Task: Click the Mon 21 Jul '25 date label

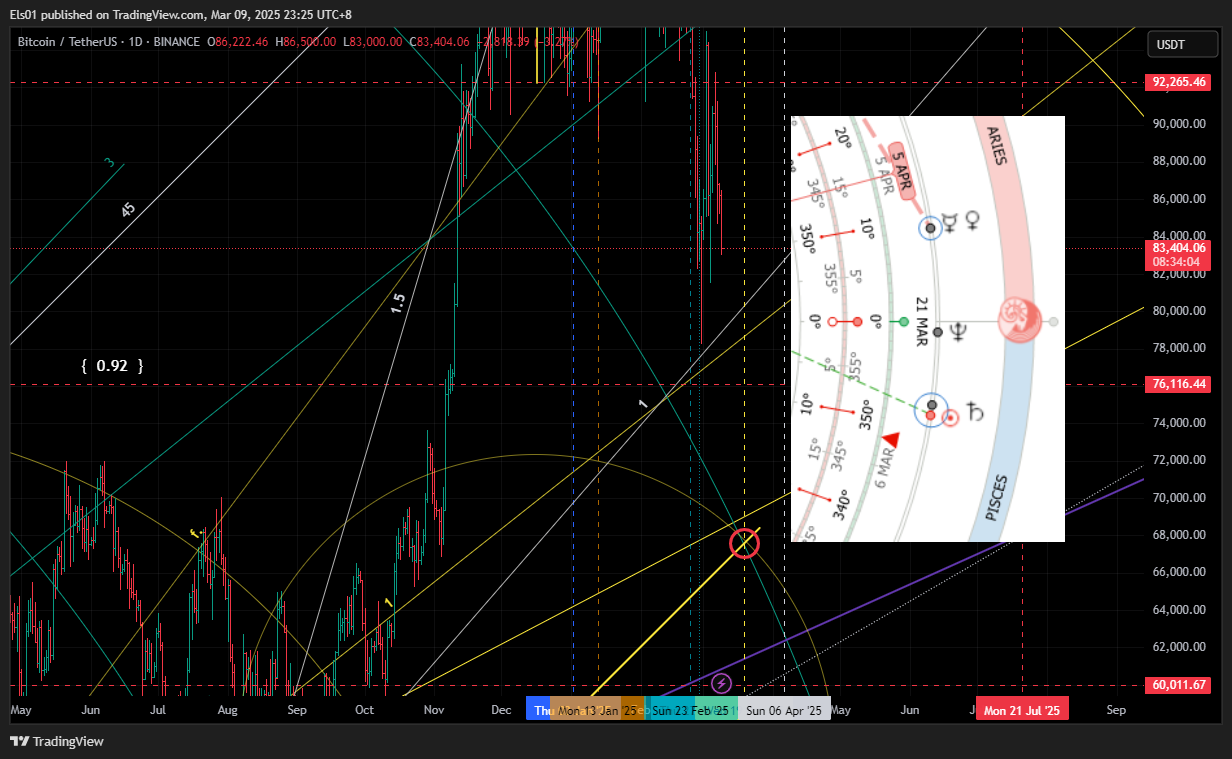Action: click(1022, 710)
